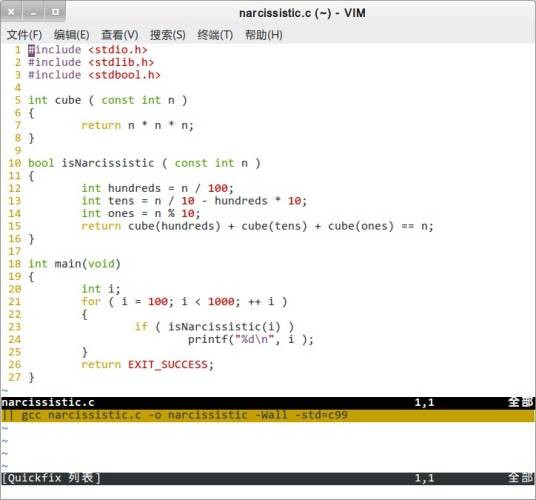Click the opening brace on line 6
Viewport: 536px width, 500px height.
pos(31,113)
